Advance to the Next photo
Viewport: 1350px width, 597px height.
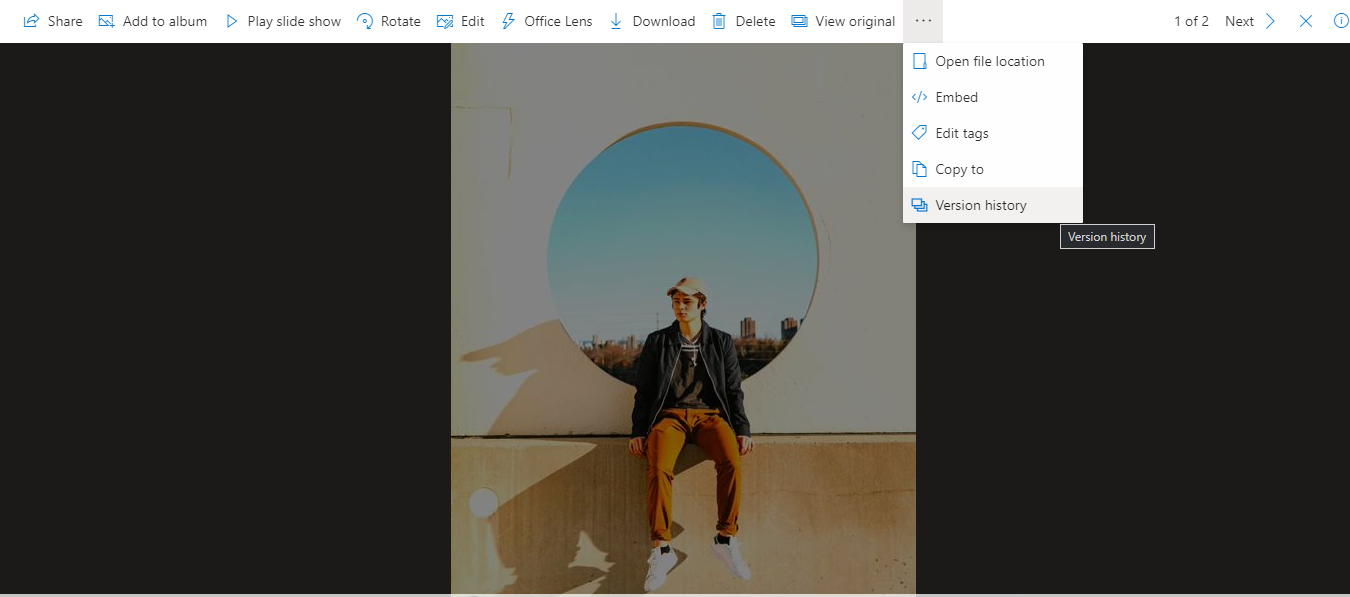[x=1239, y=20]
